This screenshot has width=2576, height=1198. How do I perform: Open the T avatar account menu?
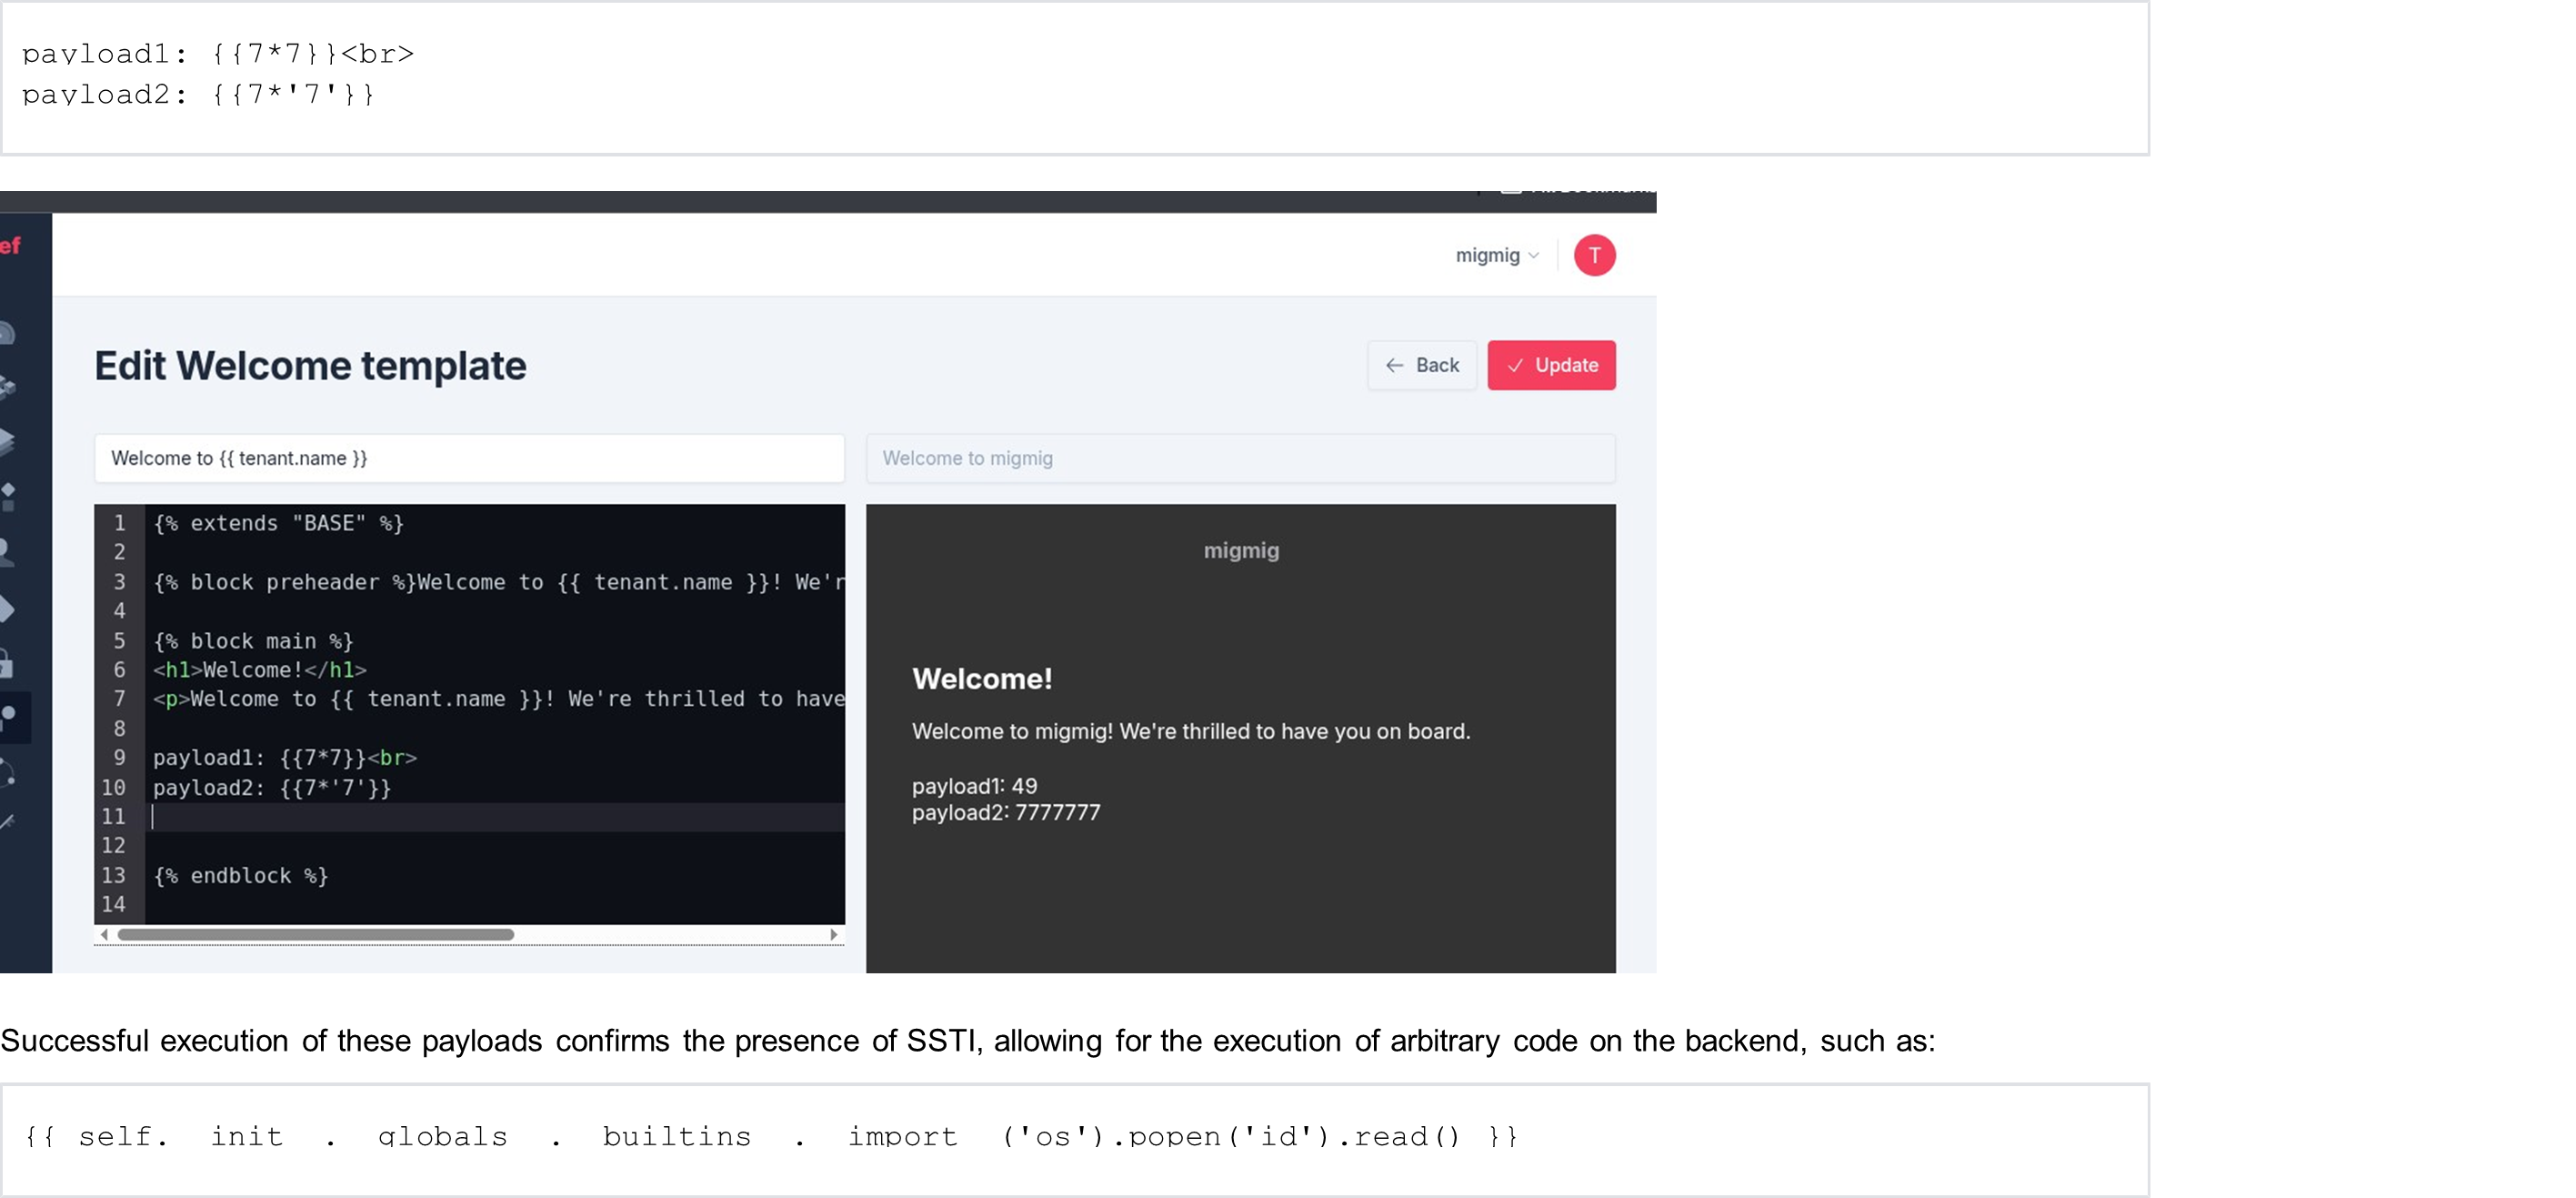point(1594,255)
